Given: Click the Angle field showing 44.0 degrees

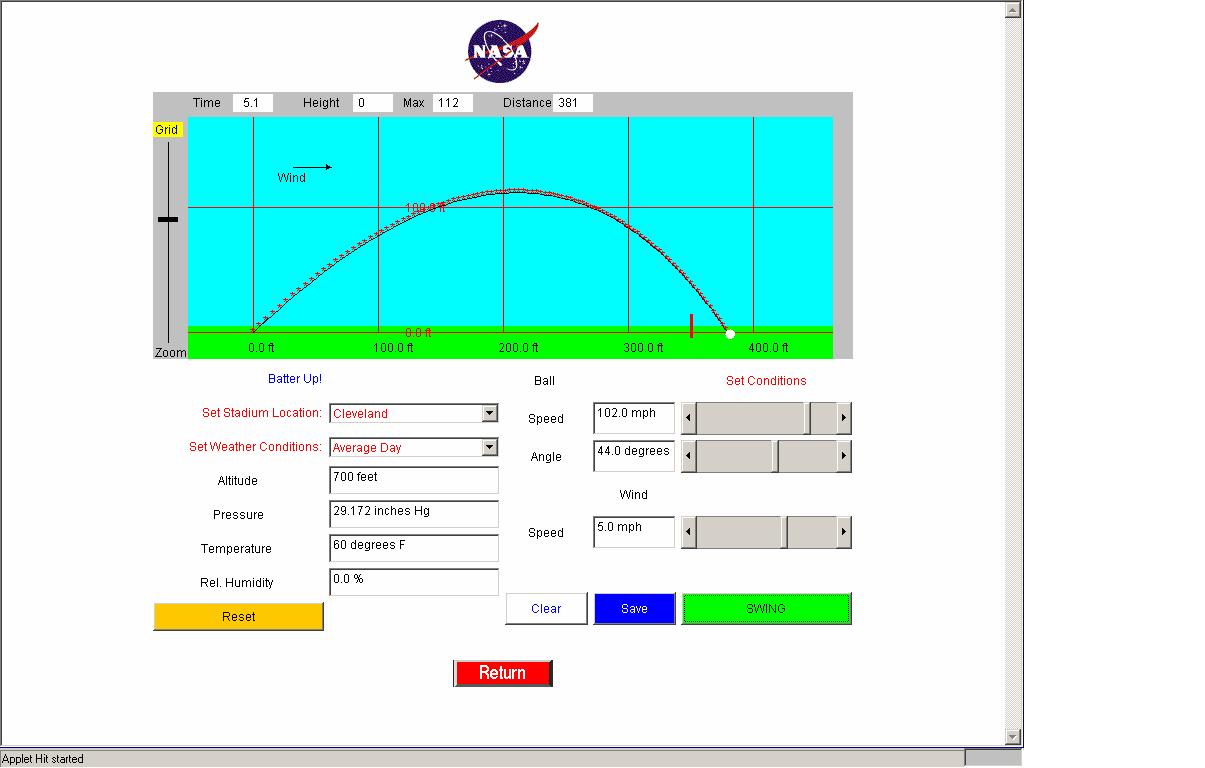Looking at the screenshot, I should 634,456.
